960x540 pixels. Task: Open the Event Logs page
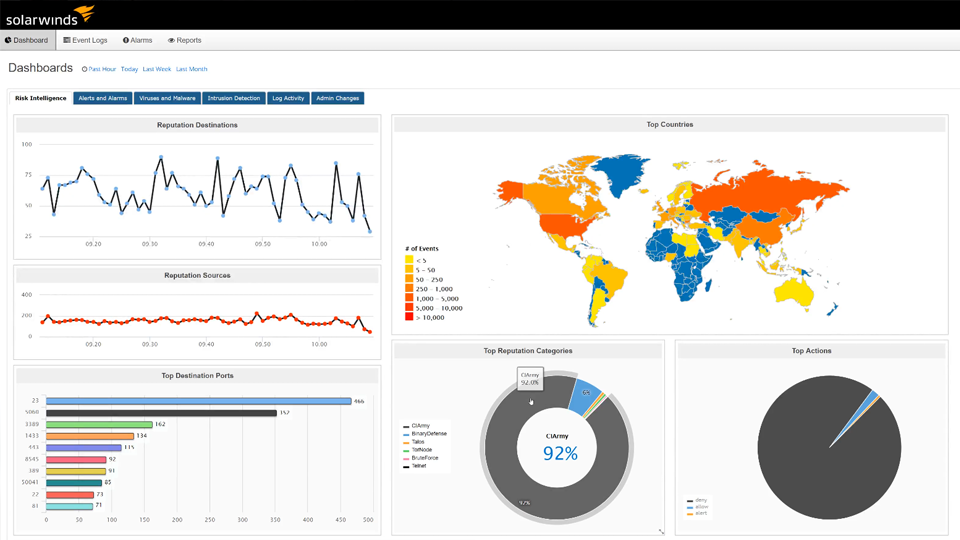pos(85,41)
